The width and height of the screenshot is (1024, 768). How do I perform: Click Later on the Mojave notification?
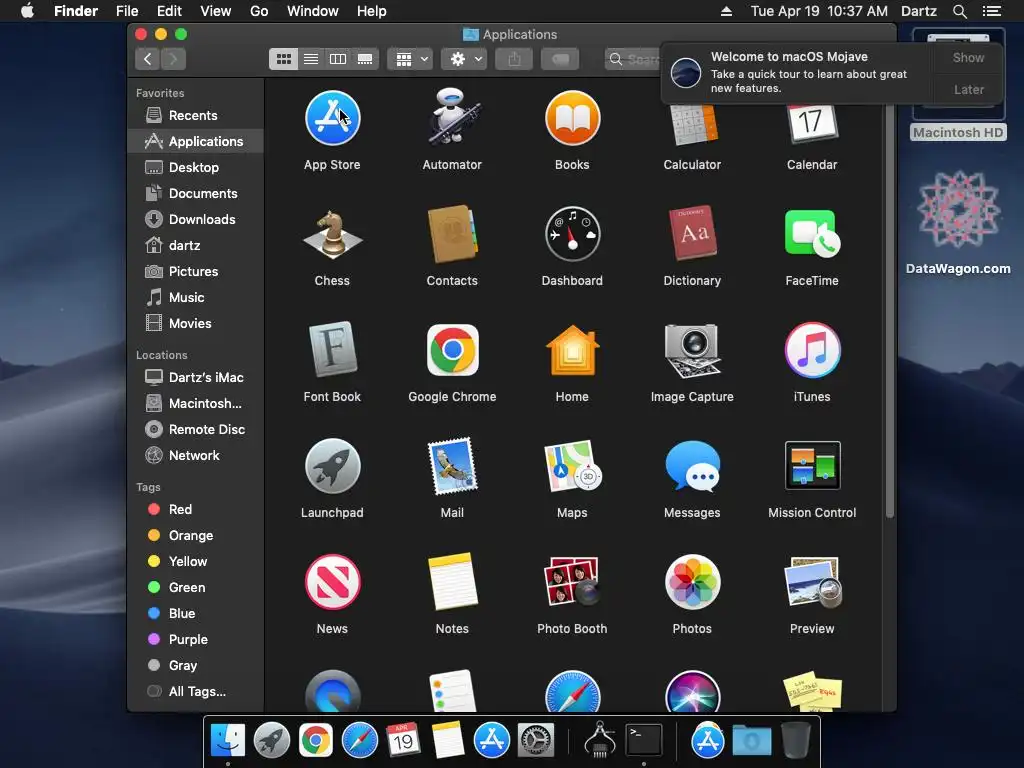point(968,89)
